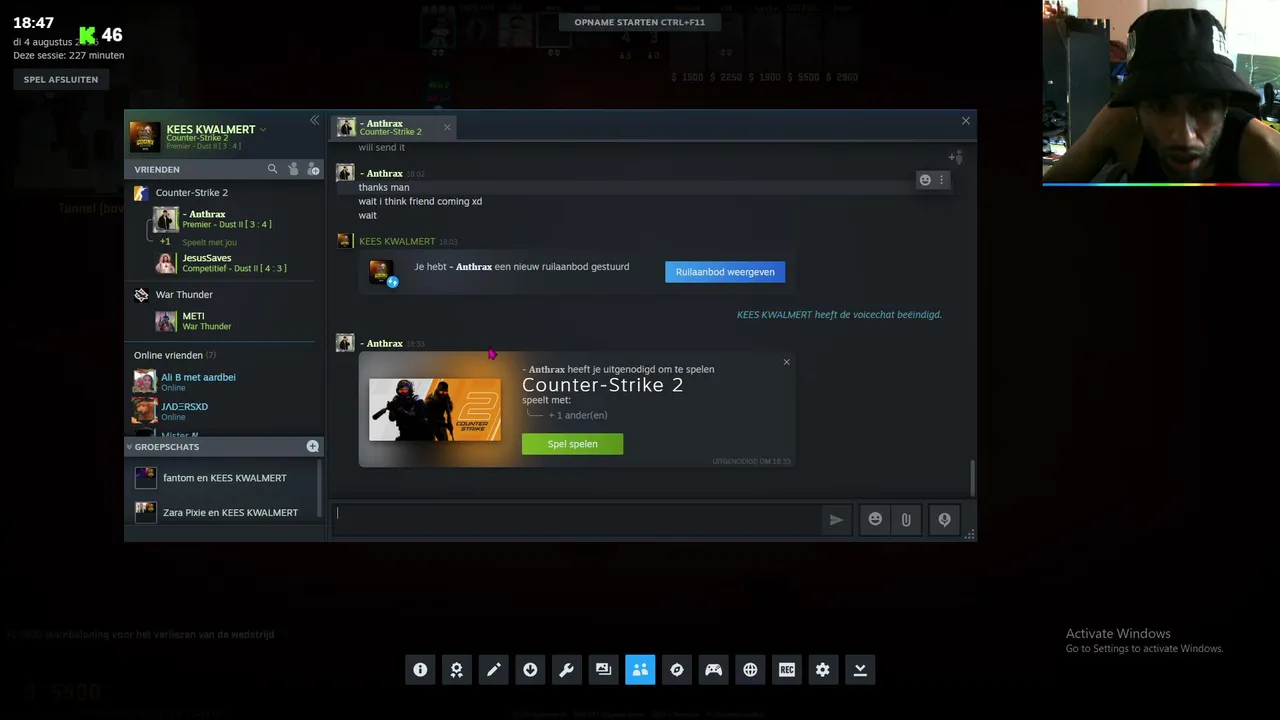The width and height of the screenshot is (1280, 720).
Task: Click the KEES KWALMERT profile avatar
Action: [145, 137]
